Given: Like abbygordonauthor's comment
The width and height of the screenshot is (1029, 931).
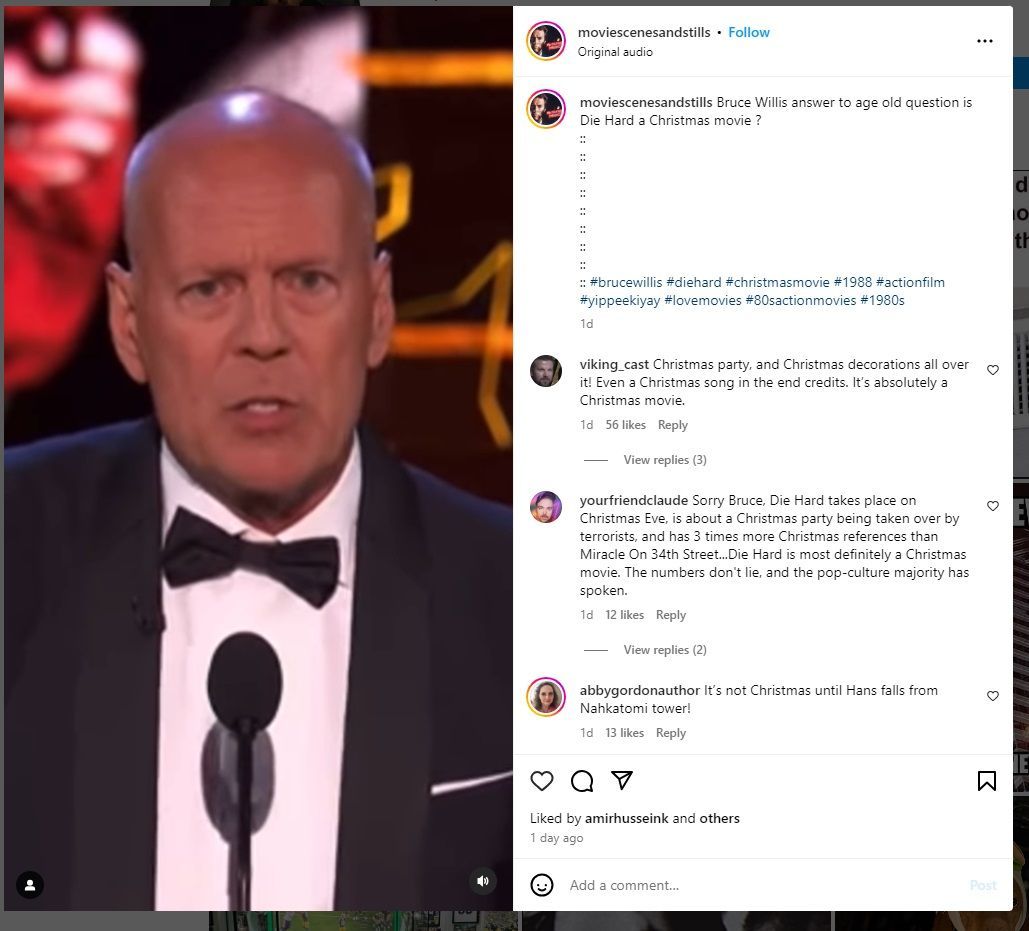Looking at the screenshot, I should point(993,696).
